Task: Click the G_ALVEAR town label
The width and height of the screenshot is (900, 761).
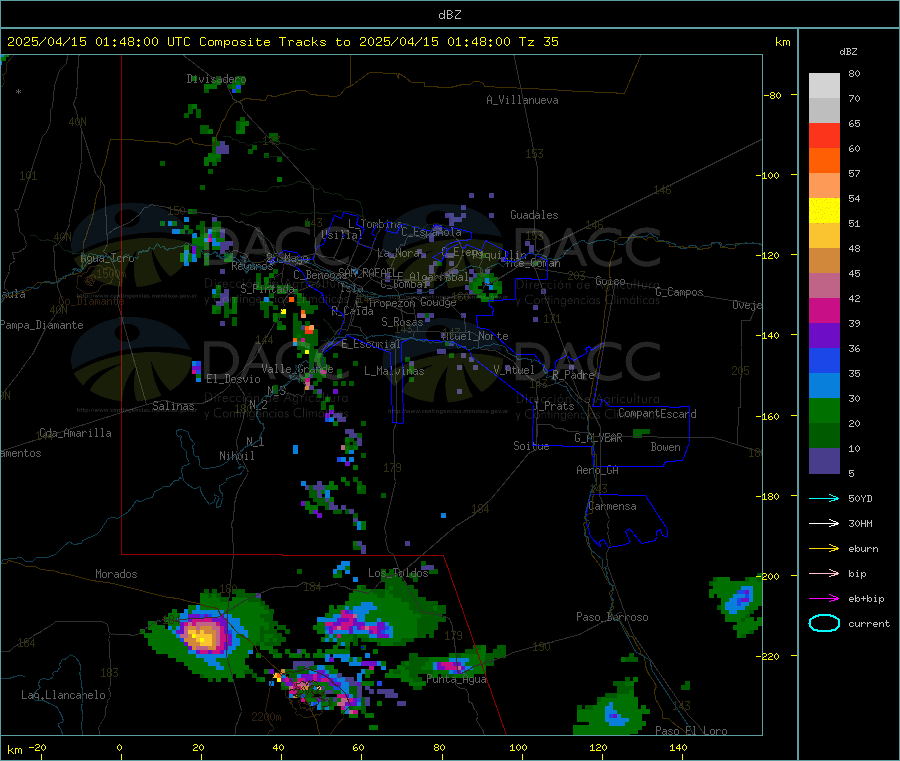Action: pyautogui.click(x=598, y=438)
